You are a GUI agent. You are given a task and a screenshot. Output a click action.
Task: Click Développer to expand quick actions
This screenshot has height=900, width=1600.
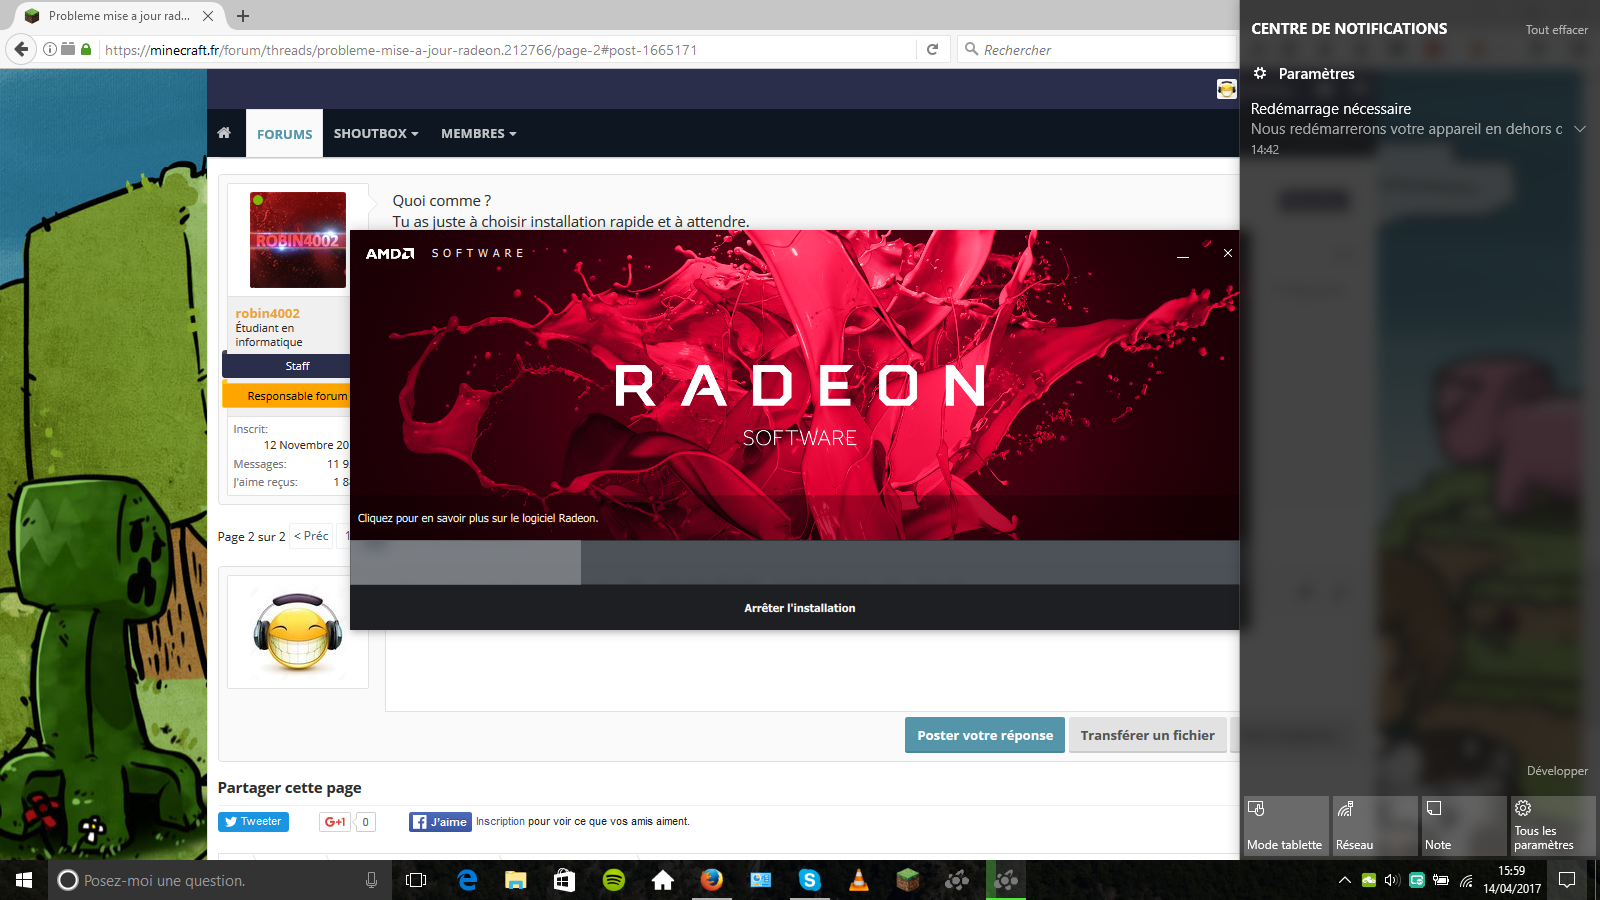tap(1557, 771)
